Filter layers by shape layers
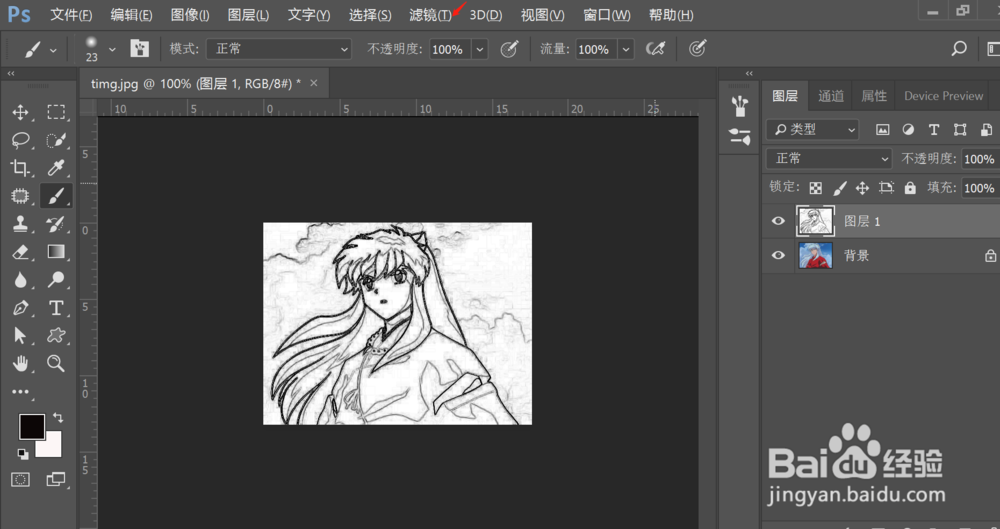This screenshot has height=529, width=1000. coord(960,130)
